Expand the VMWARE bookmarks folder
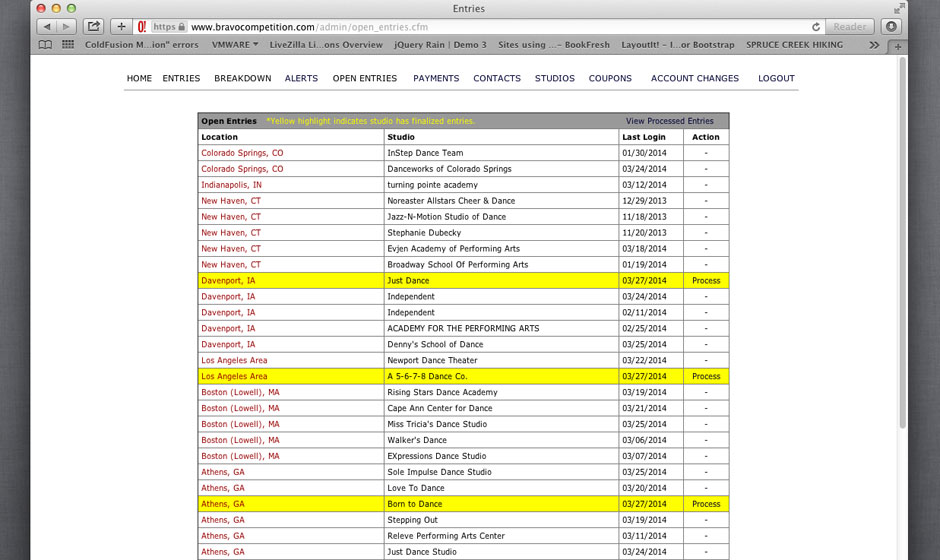The image size is (940, 560). pos(234,45)
